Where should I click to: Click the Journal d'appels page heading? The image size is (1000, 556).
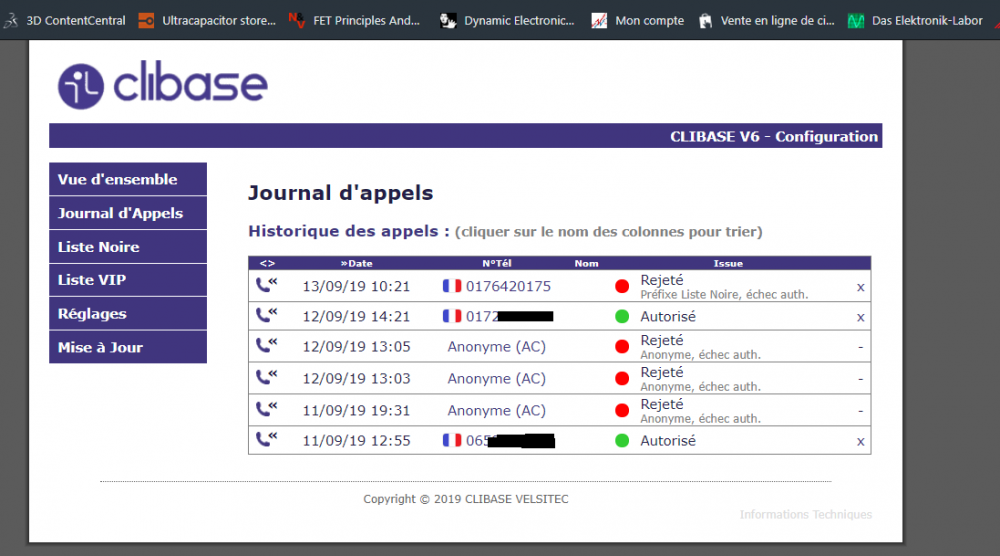(341, 193)
